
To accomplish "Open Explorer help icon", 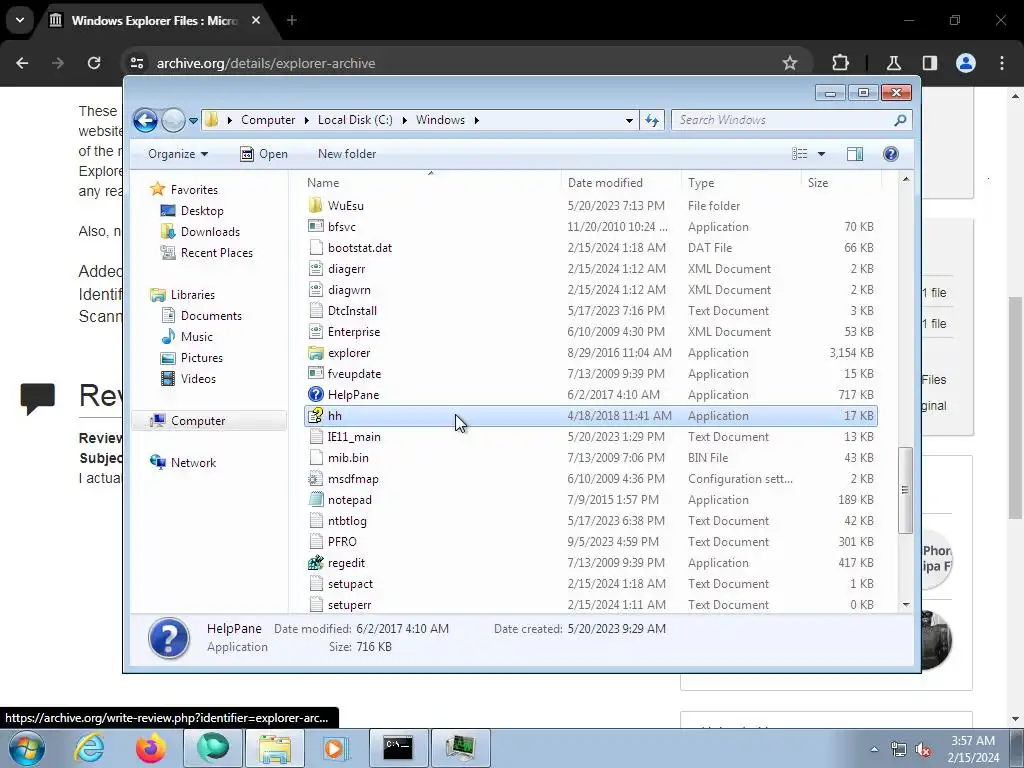I will pyautogui.click(x=891, y=154).
